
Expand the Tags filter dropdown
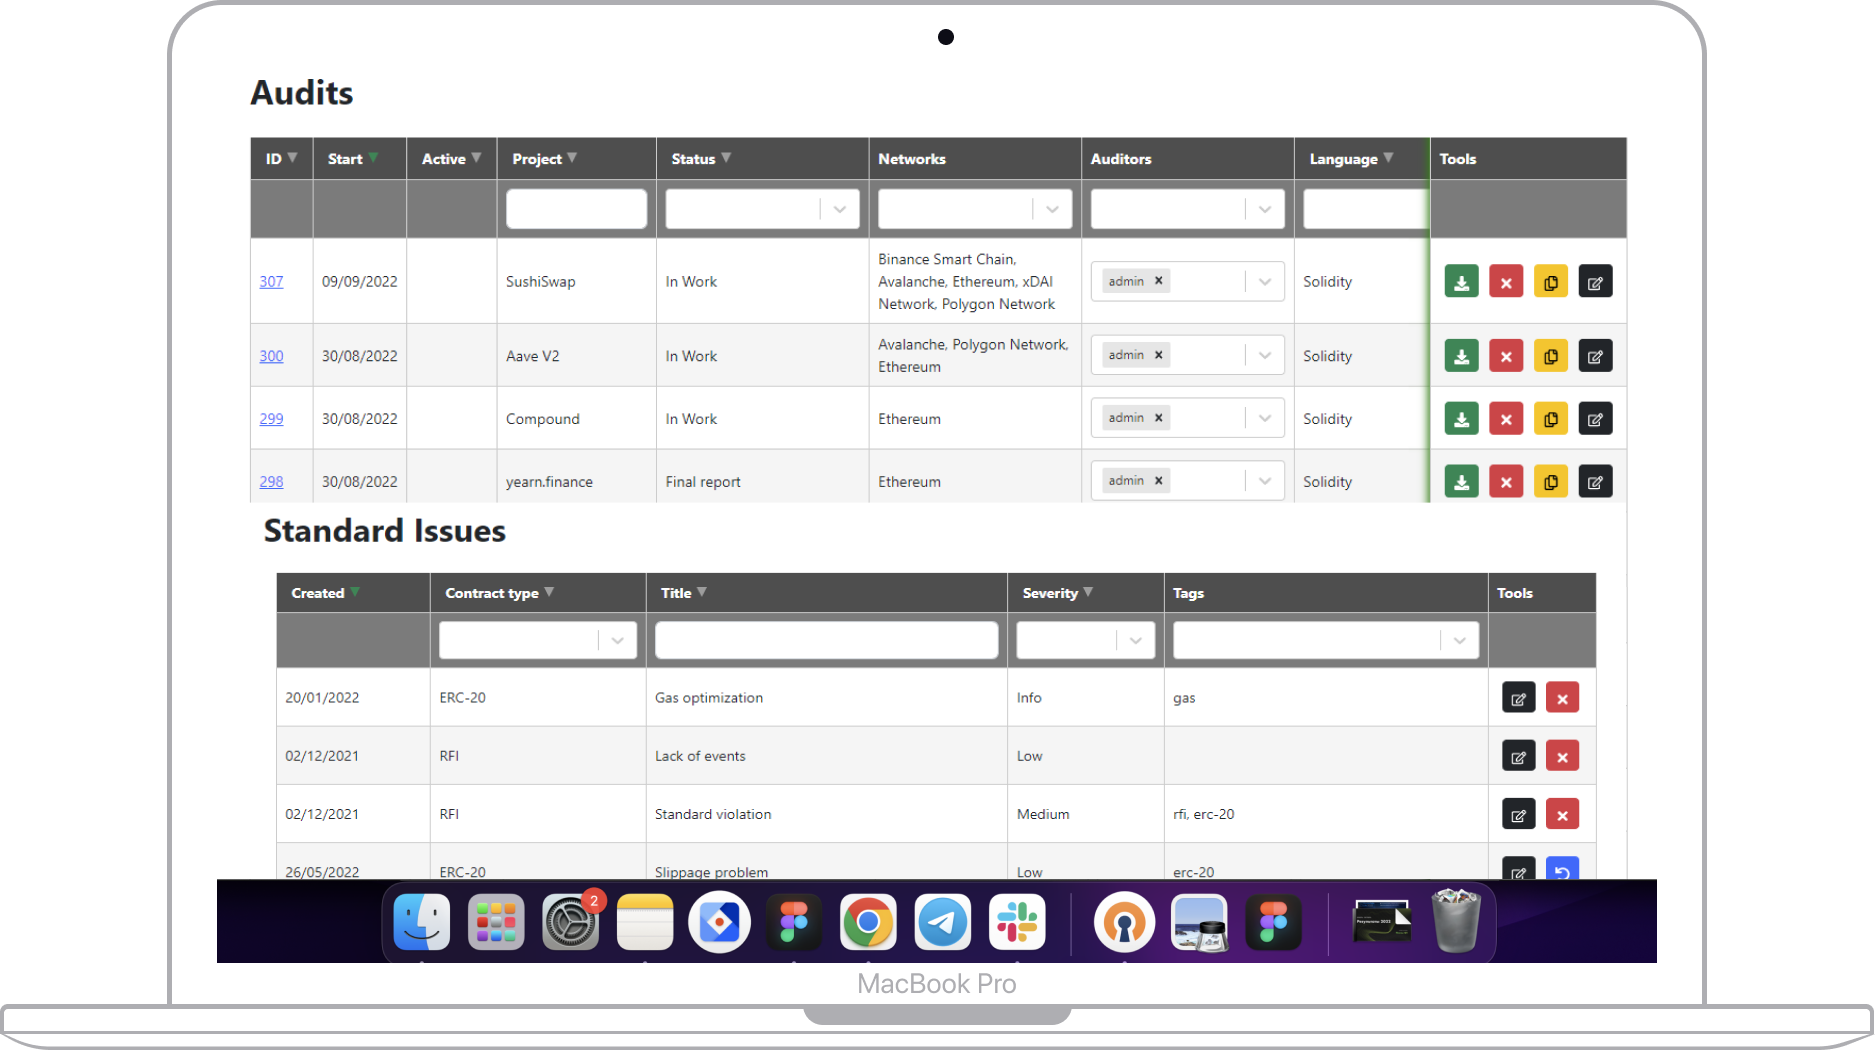tap(1458, 639)
